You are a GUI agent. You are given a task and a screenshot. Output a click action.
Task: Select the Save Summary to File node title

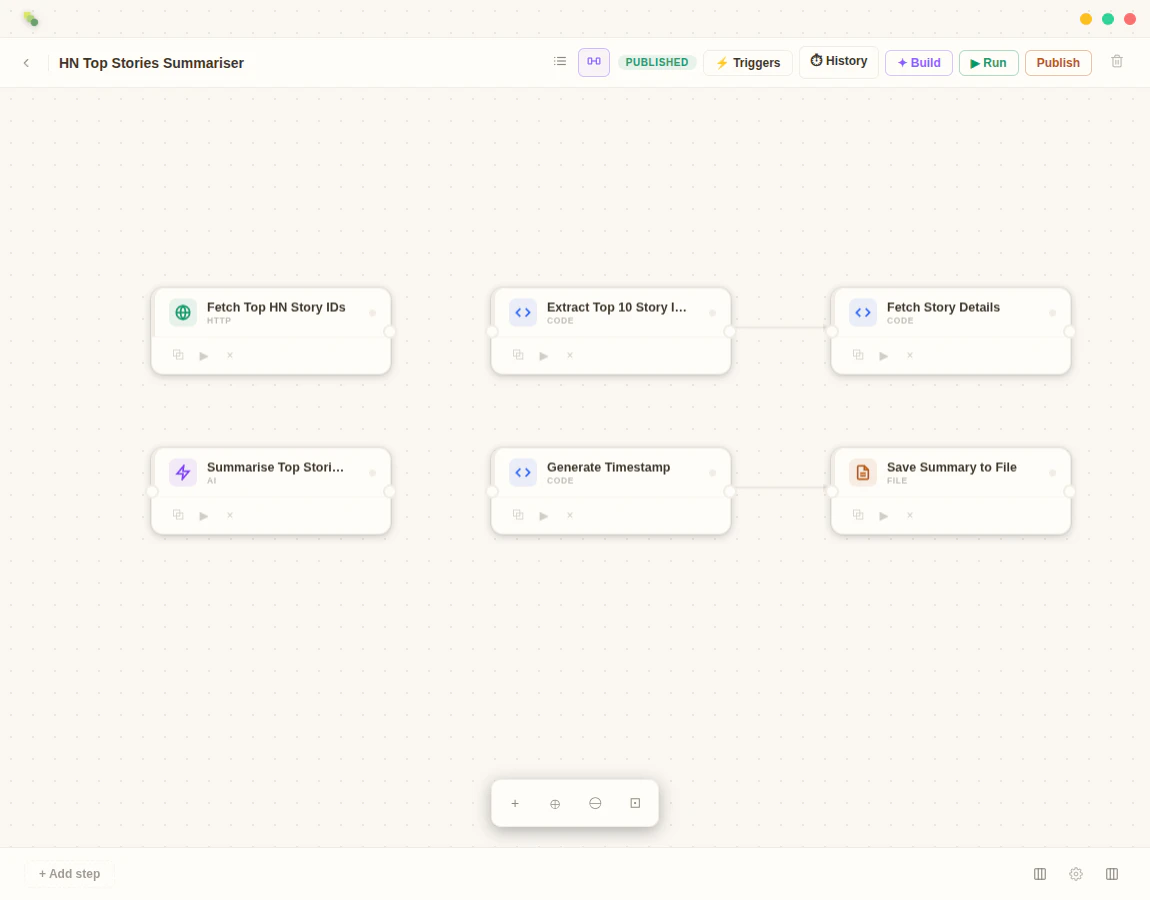point(951,467)
